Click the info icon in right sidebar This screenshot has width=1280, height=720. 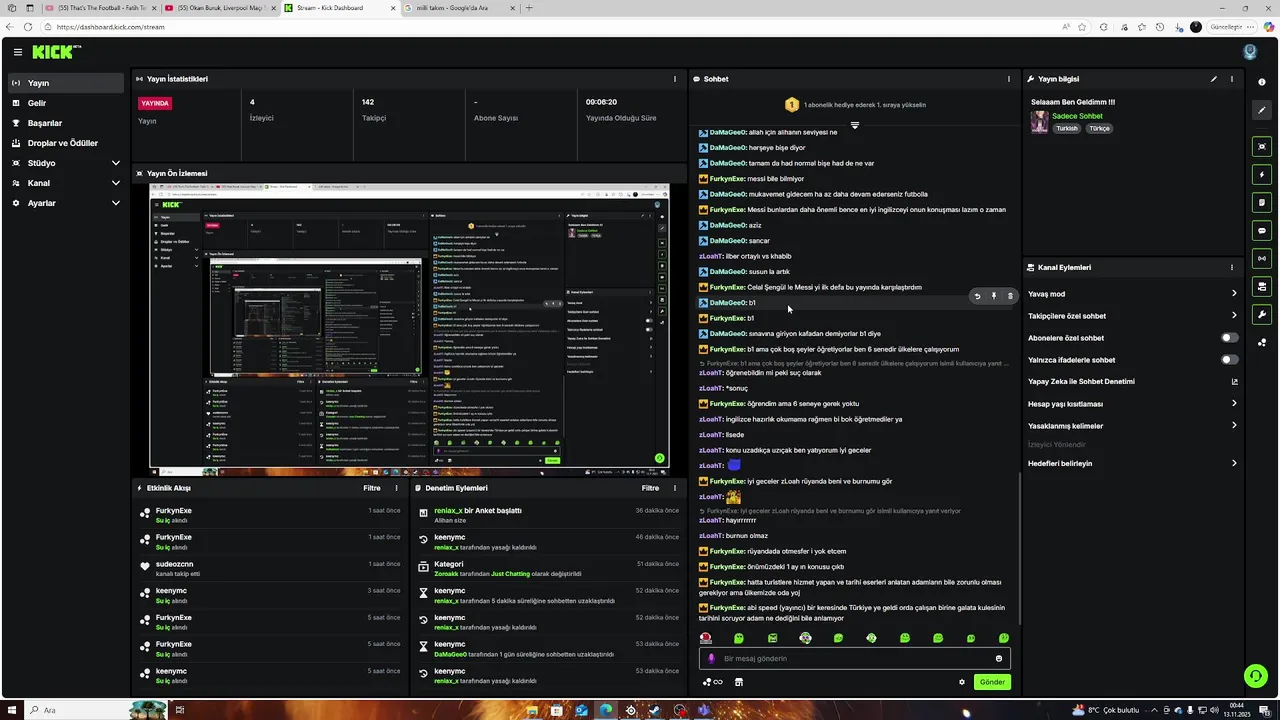[1262, 82]
